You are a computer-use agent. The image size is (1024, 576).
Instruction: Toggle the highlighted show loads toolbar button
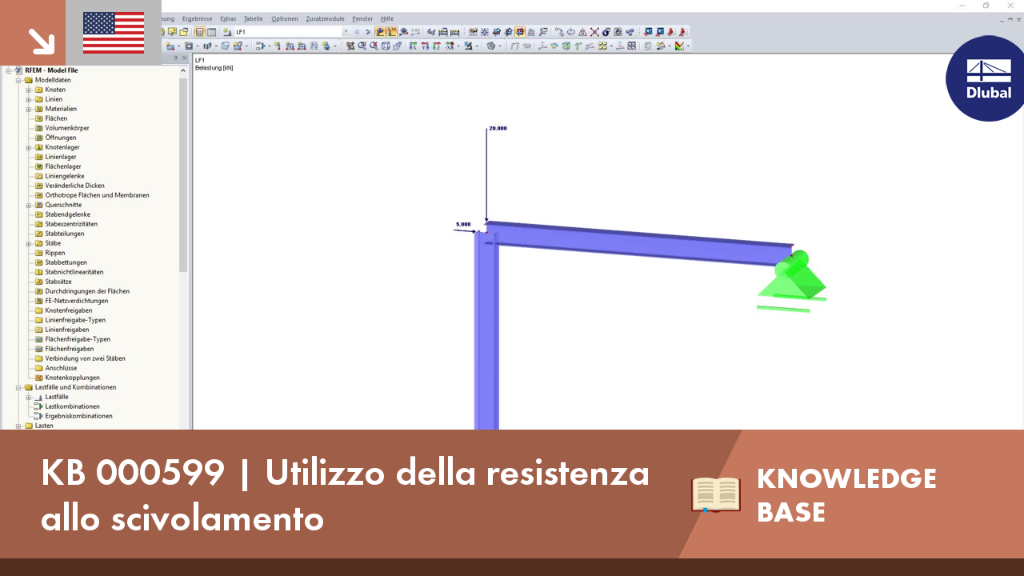click(x=380, y=32)
